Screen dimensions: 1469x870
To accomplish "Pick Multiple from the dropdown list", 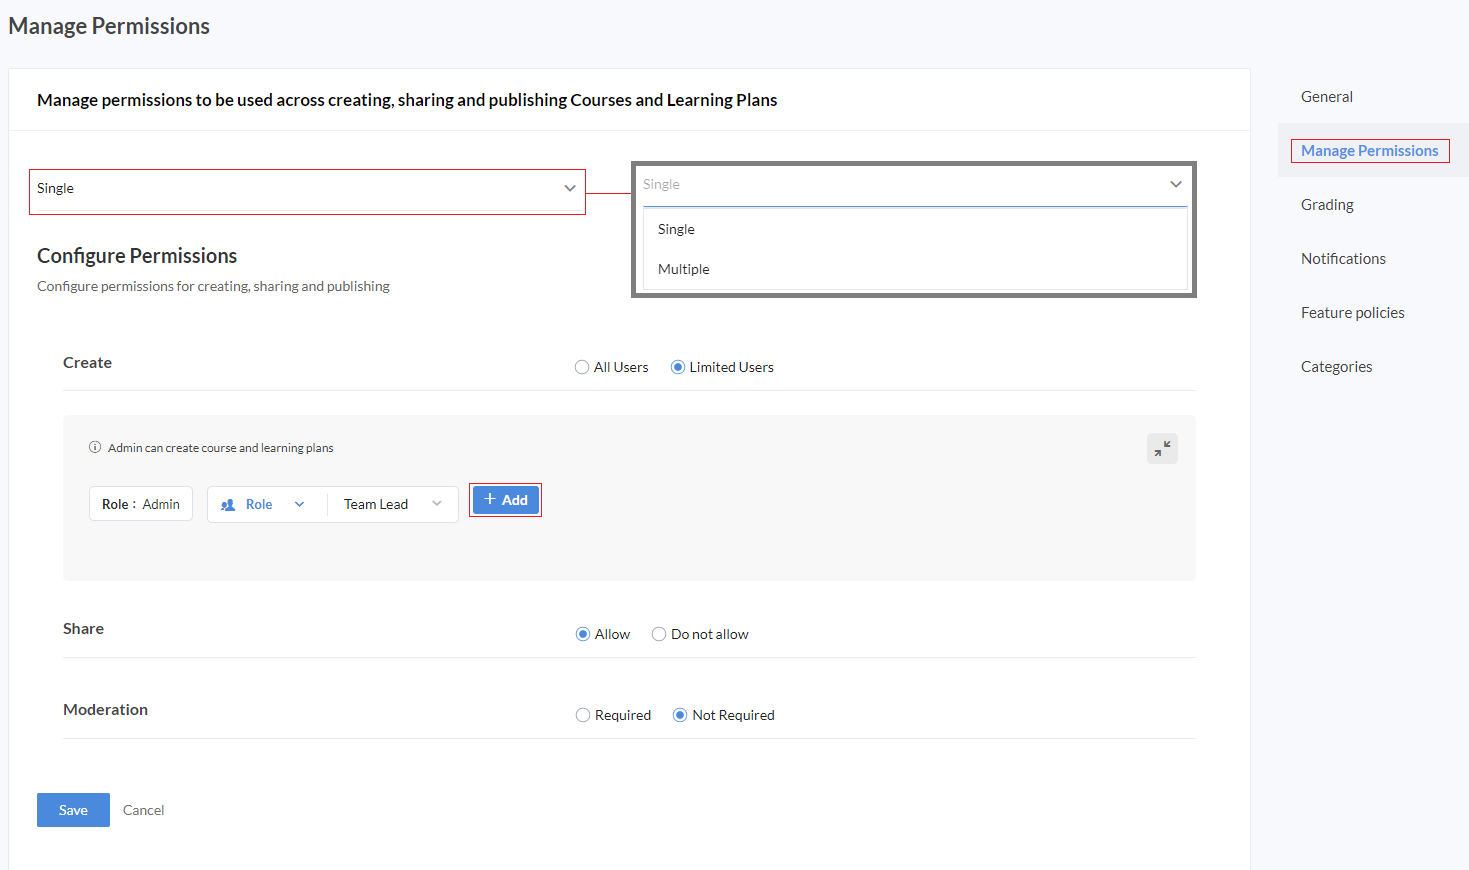I will click(914, 269).
